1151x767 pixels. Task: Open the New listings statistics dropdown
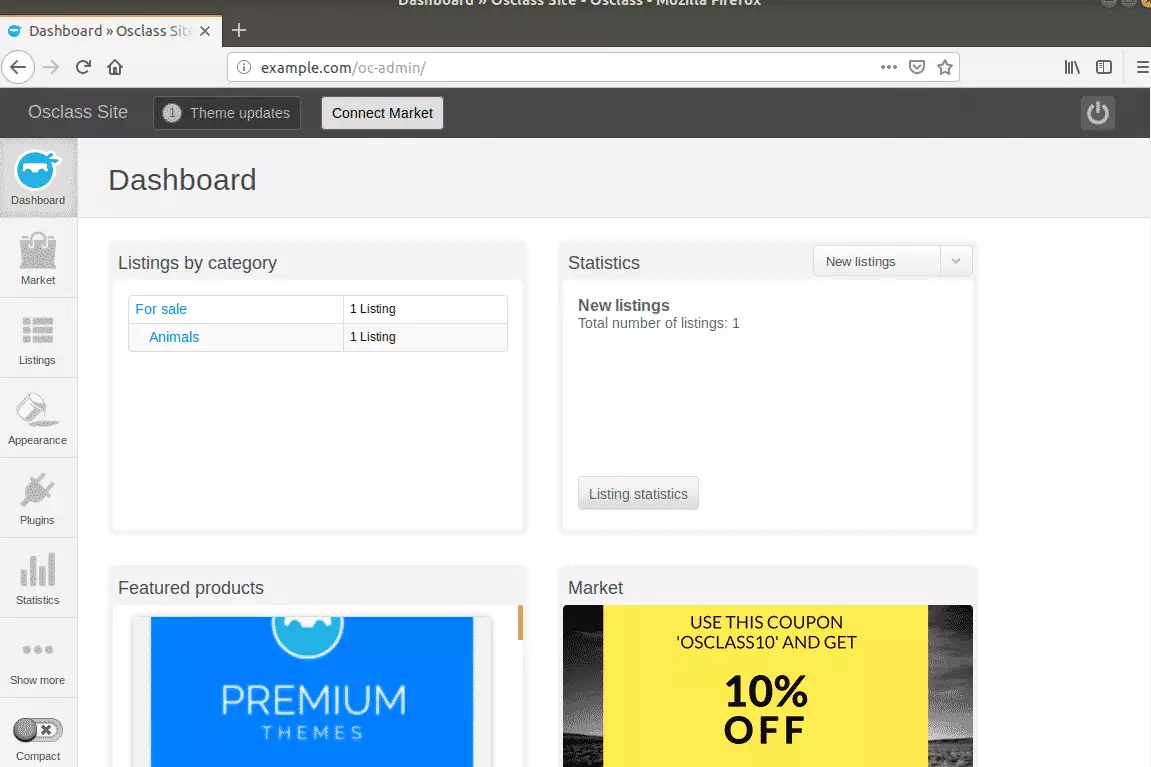[x=893, y=261]
